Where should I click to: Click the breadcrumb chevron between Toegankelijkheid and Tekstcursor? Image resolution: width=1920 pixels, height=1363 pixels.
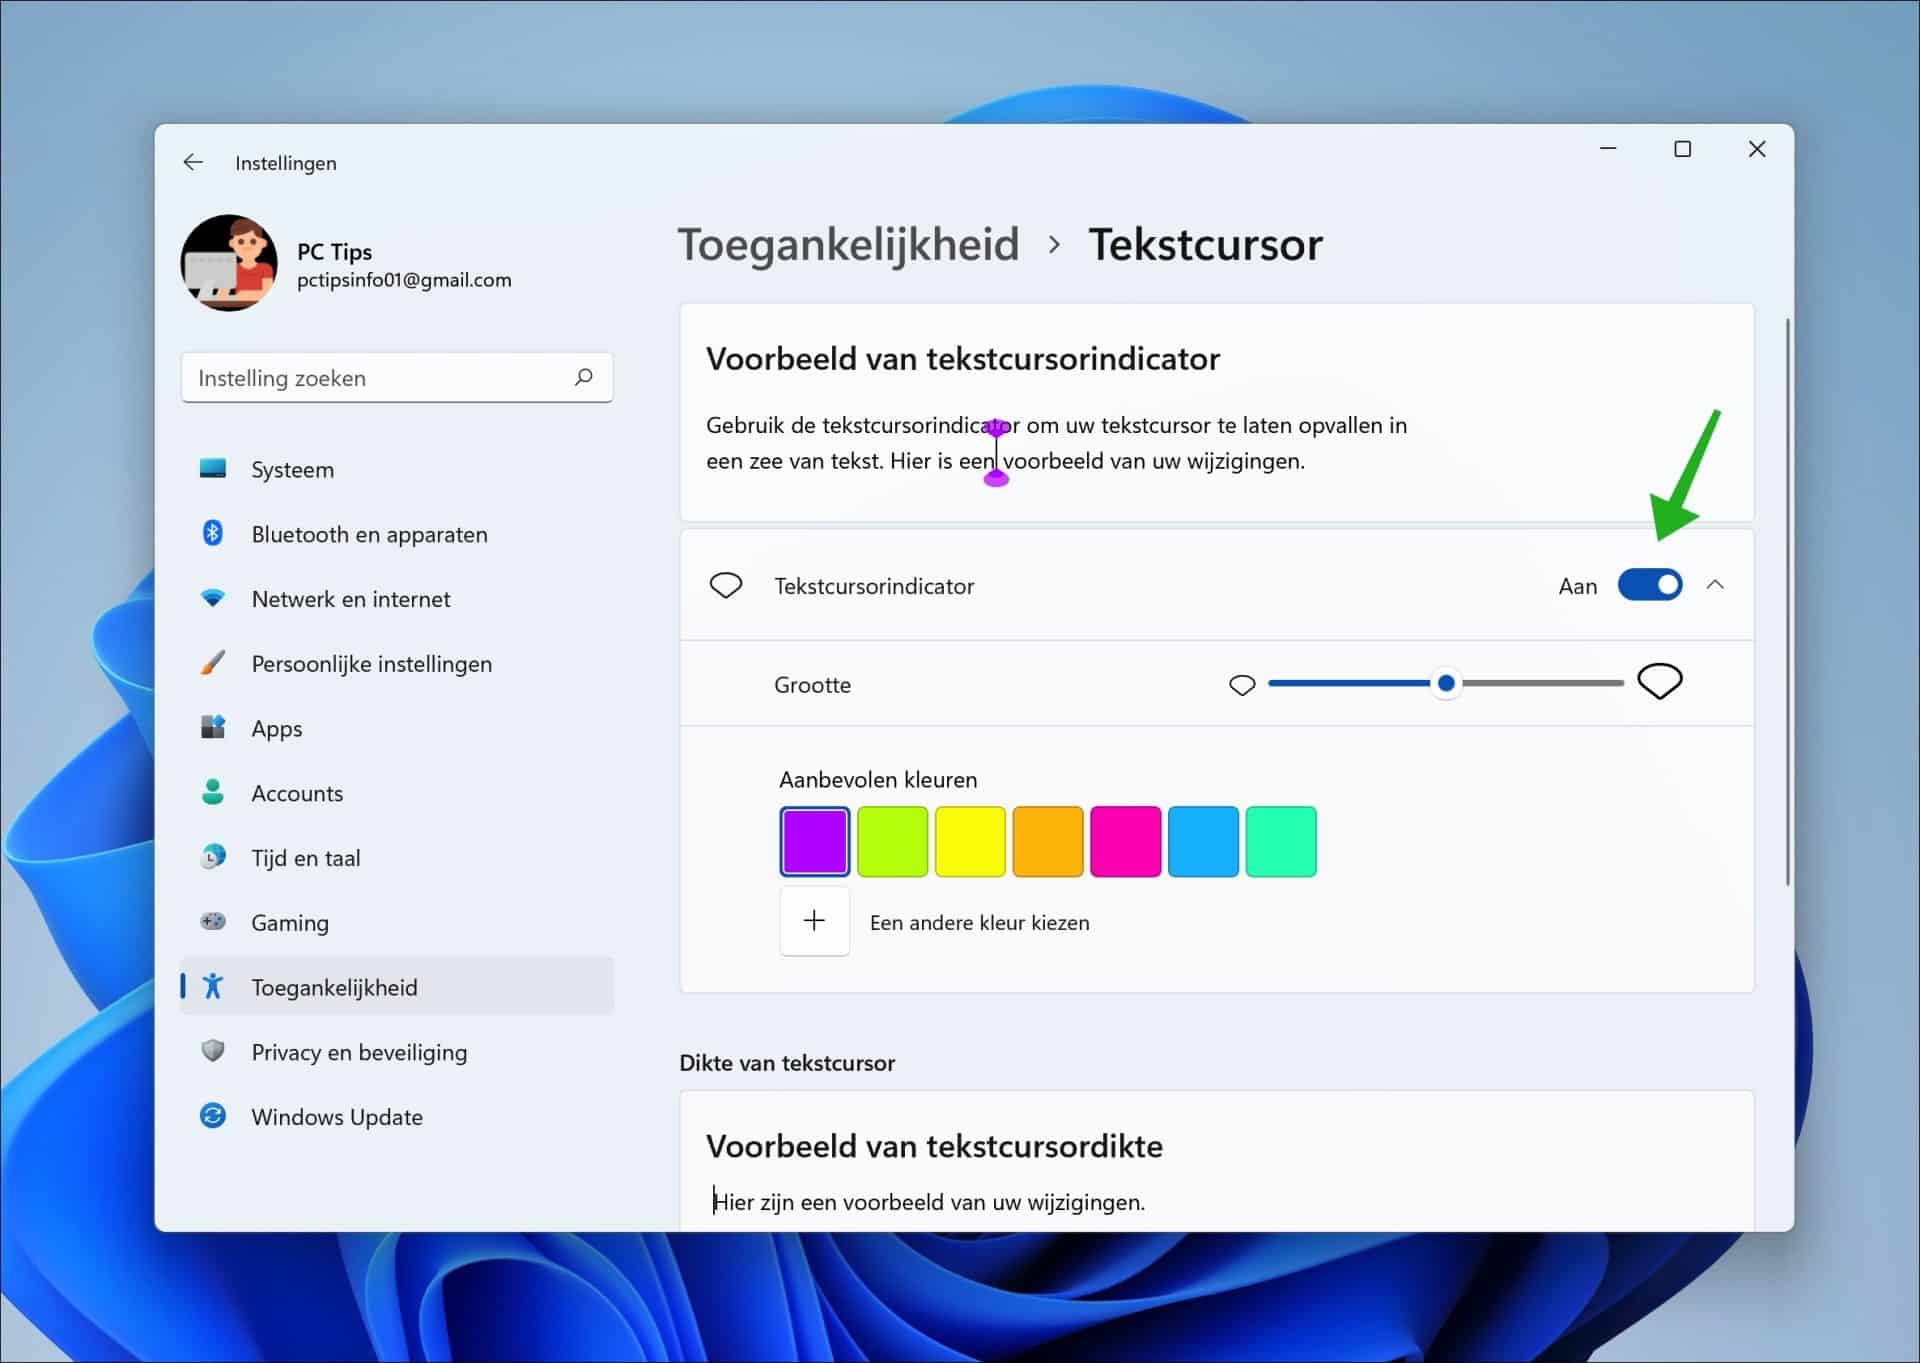pyautogui.click(x=1054, y=245)
